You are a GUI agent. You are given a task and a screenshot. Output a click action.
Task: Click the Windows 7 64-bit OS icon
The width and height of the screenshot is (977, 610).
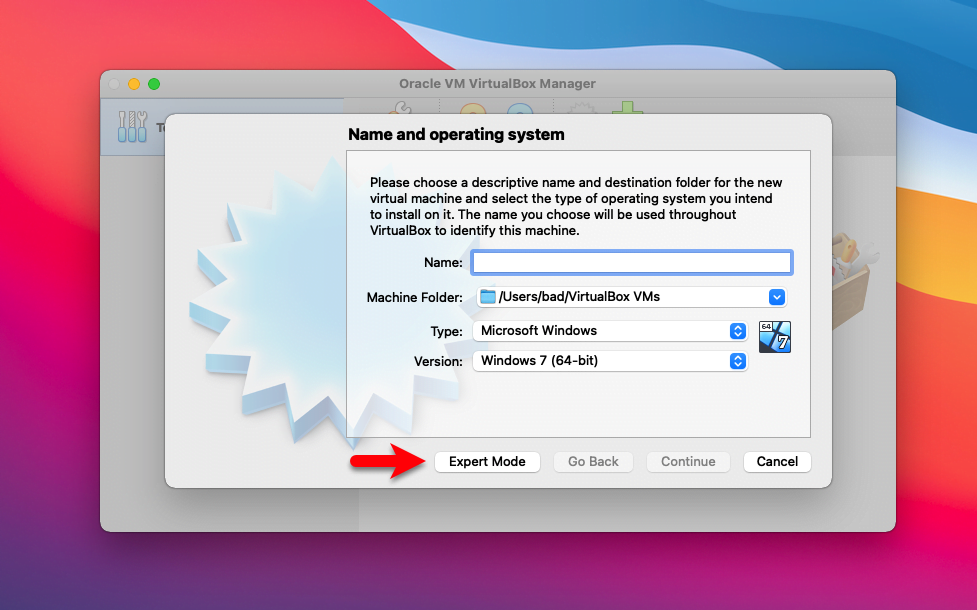click(774, 337)
